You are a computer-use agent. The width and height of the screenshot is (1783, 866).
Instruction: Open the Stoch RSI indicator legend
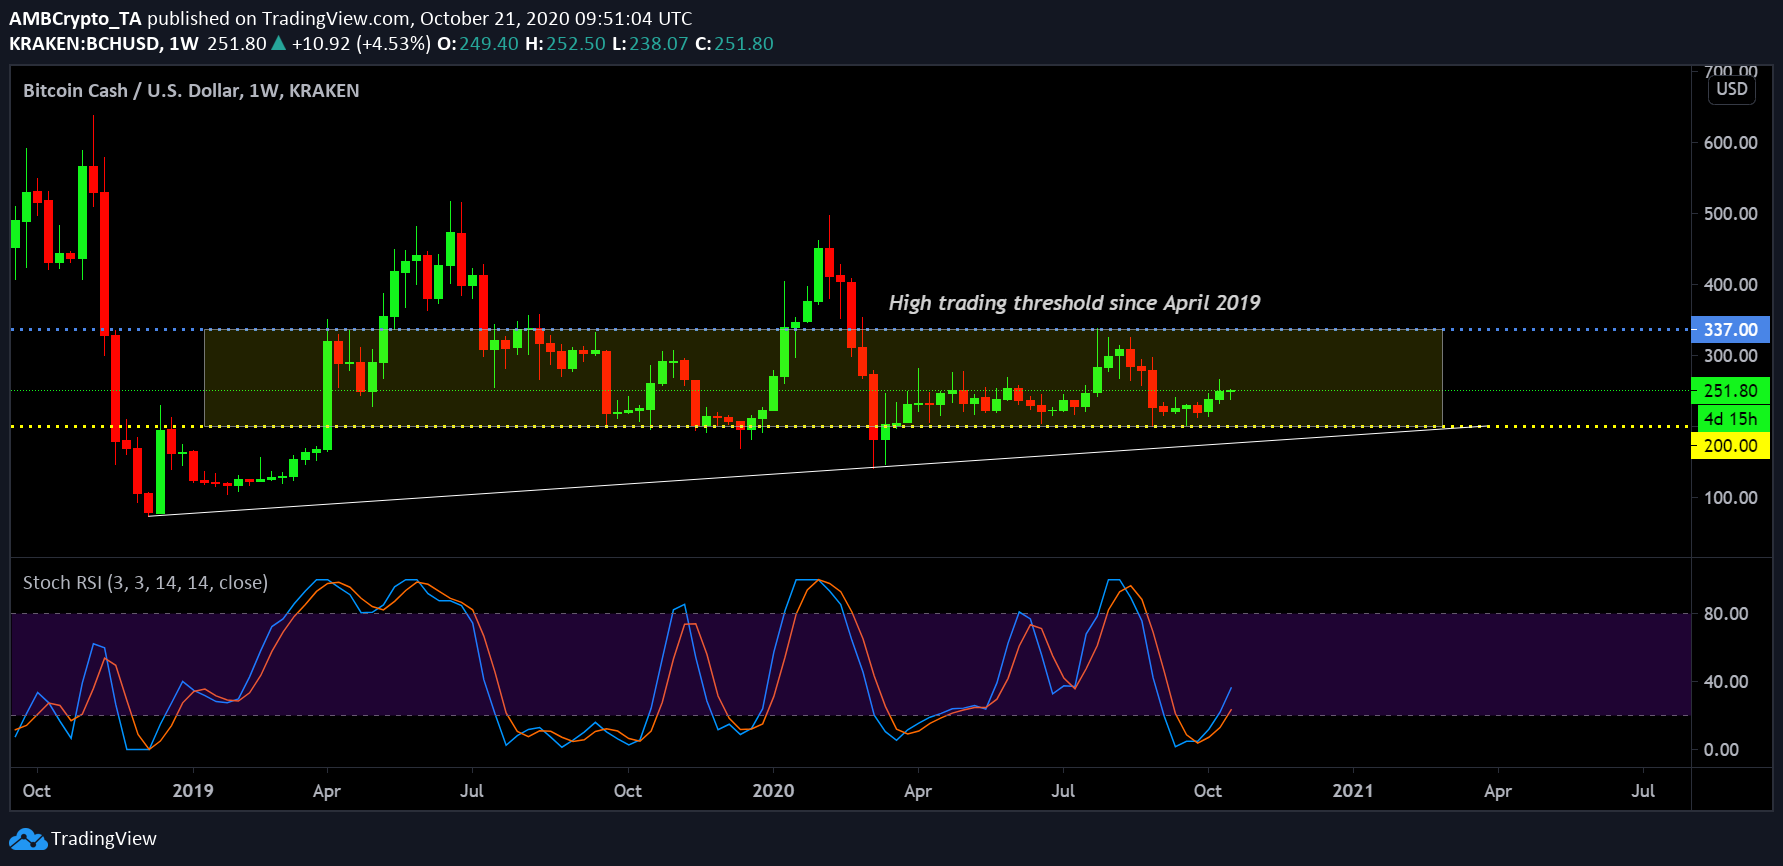tap(145, 582)
